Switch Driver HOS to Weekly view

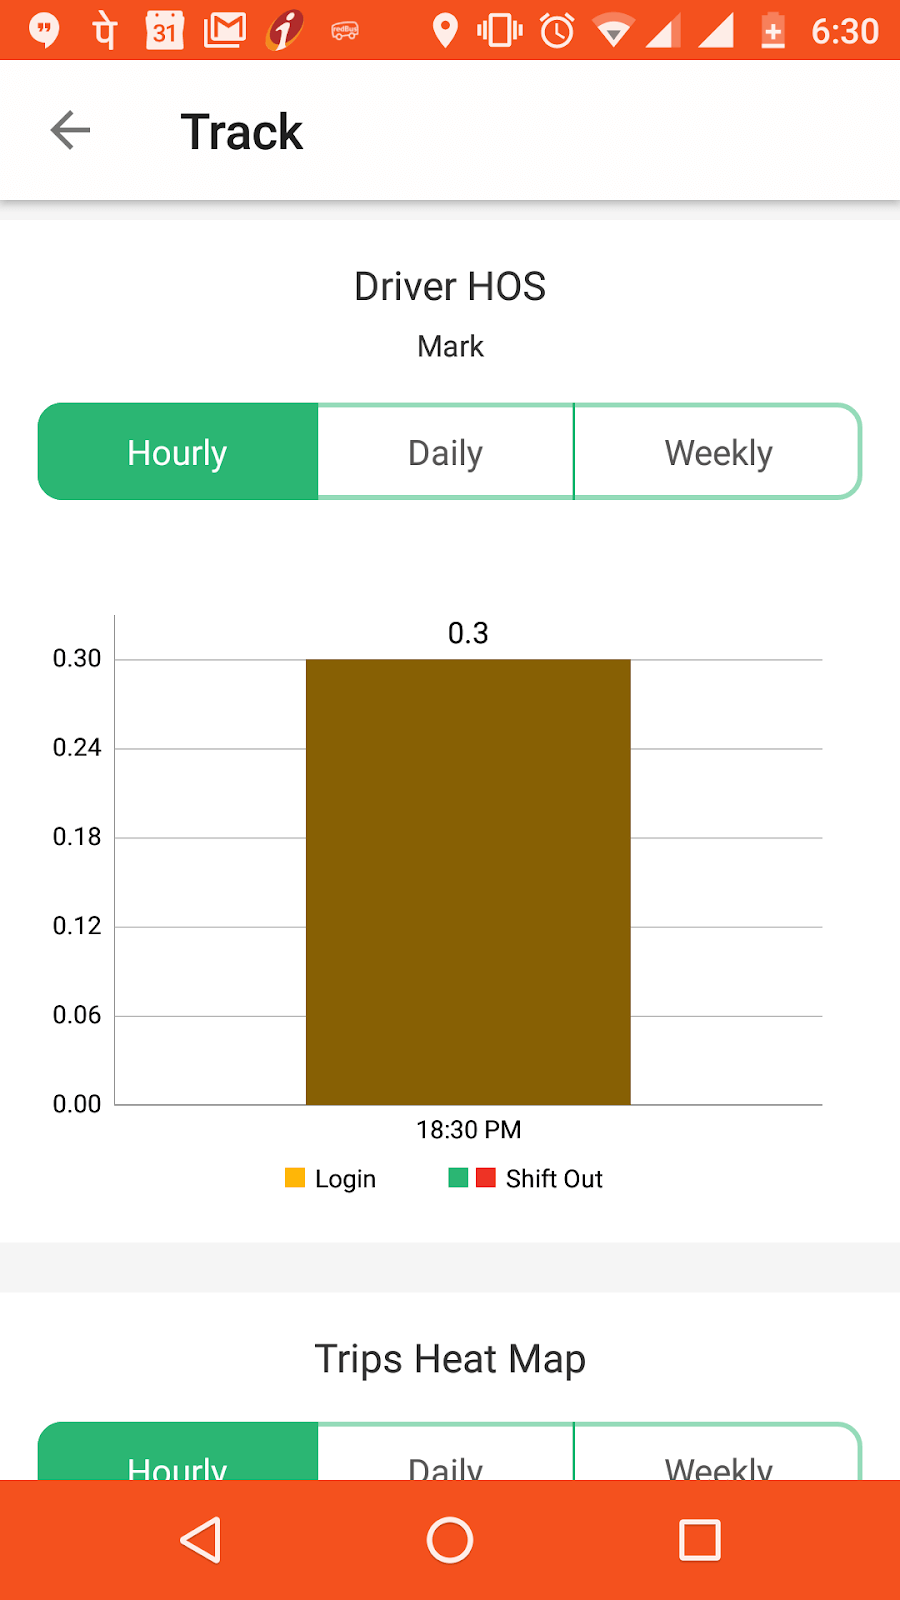(x=718, y=452)
